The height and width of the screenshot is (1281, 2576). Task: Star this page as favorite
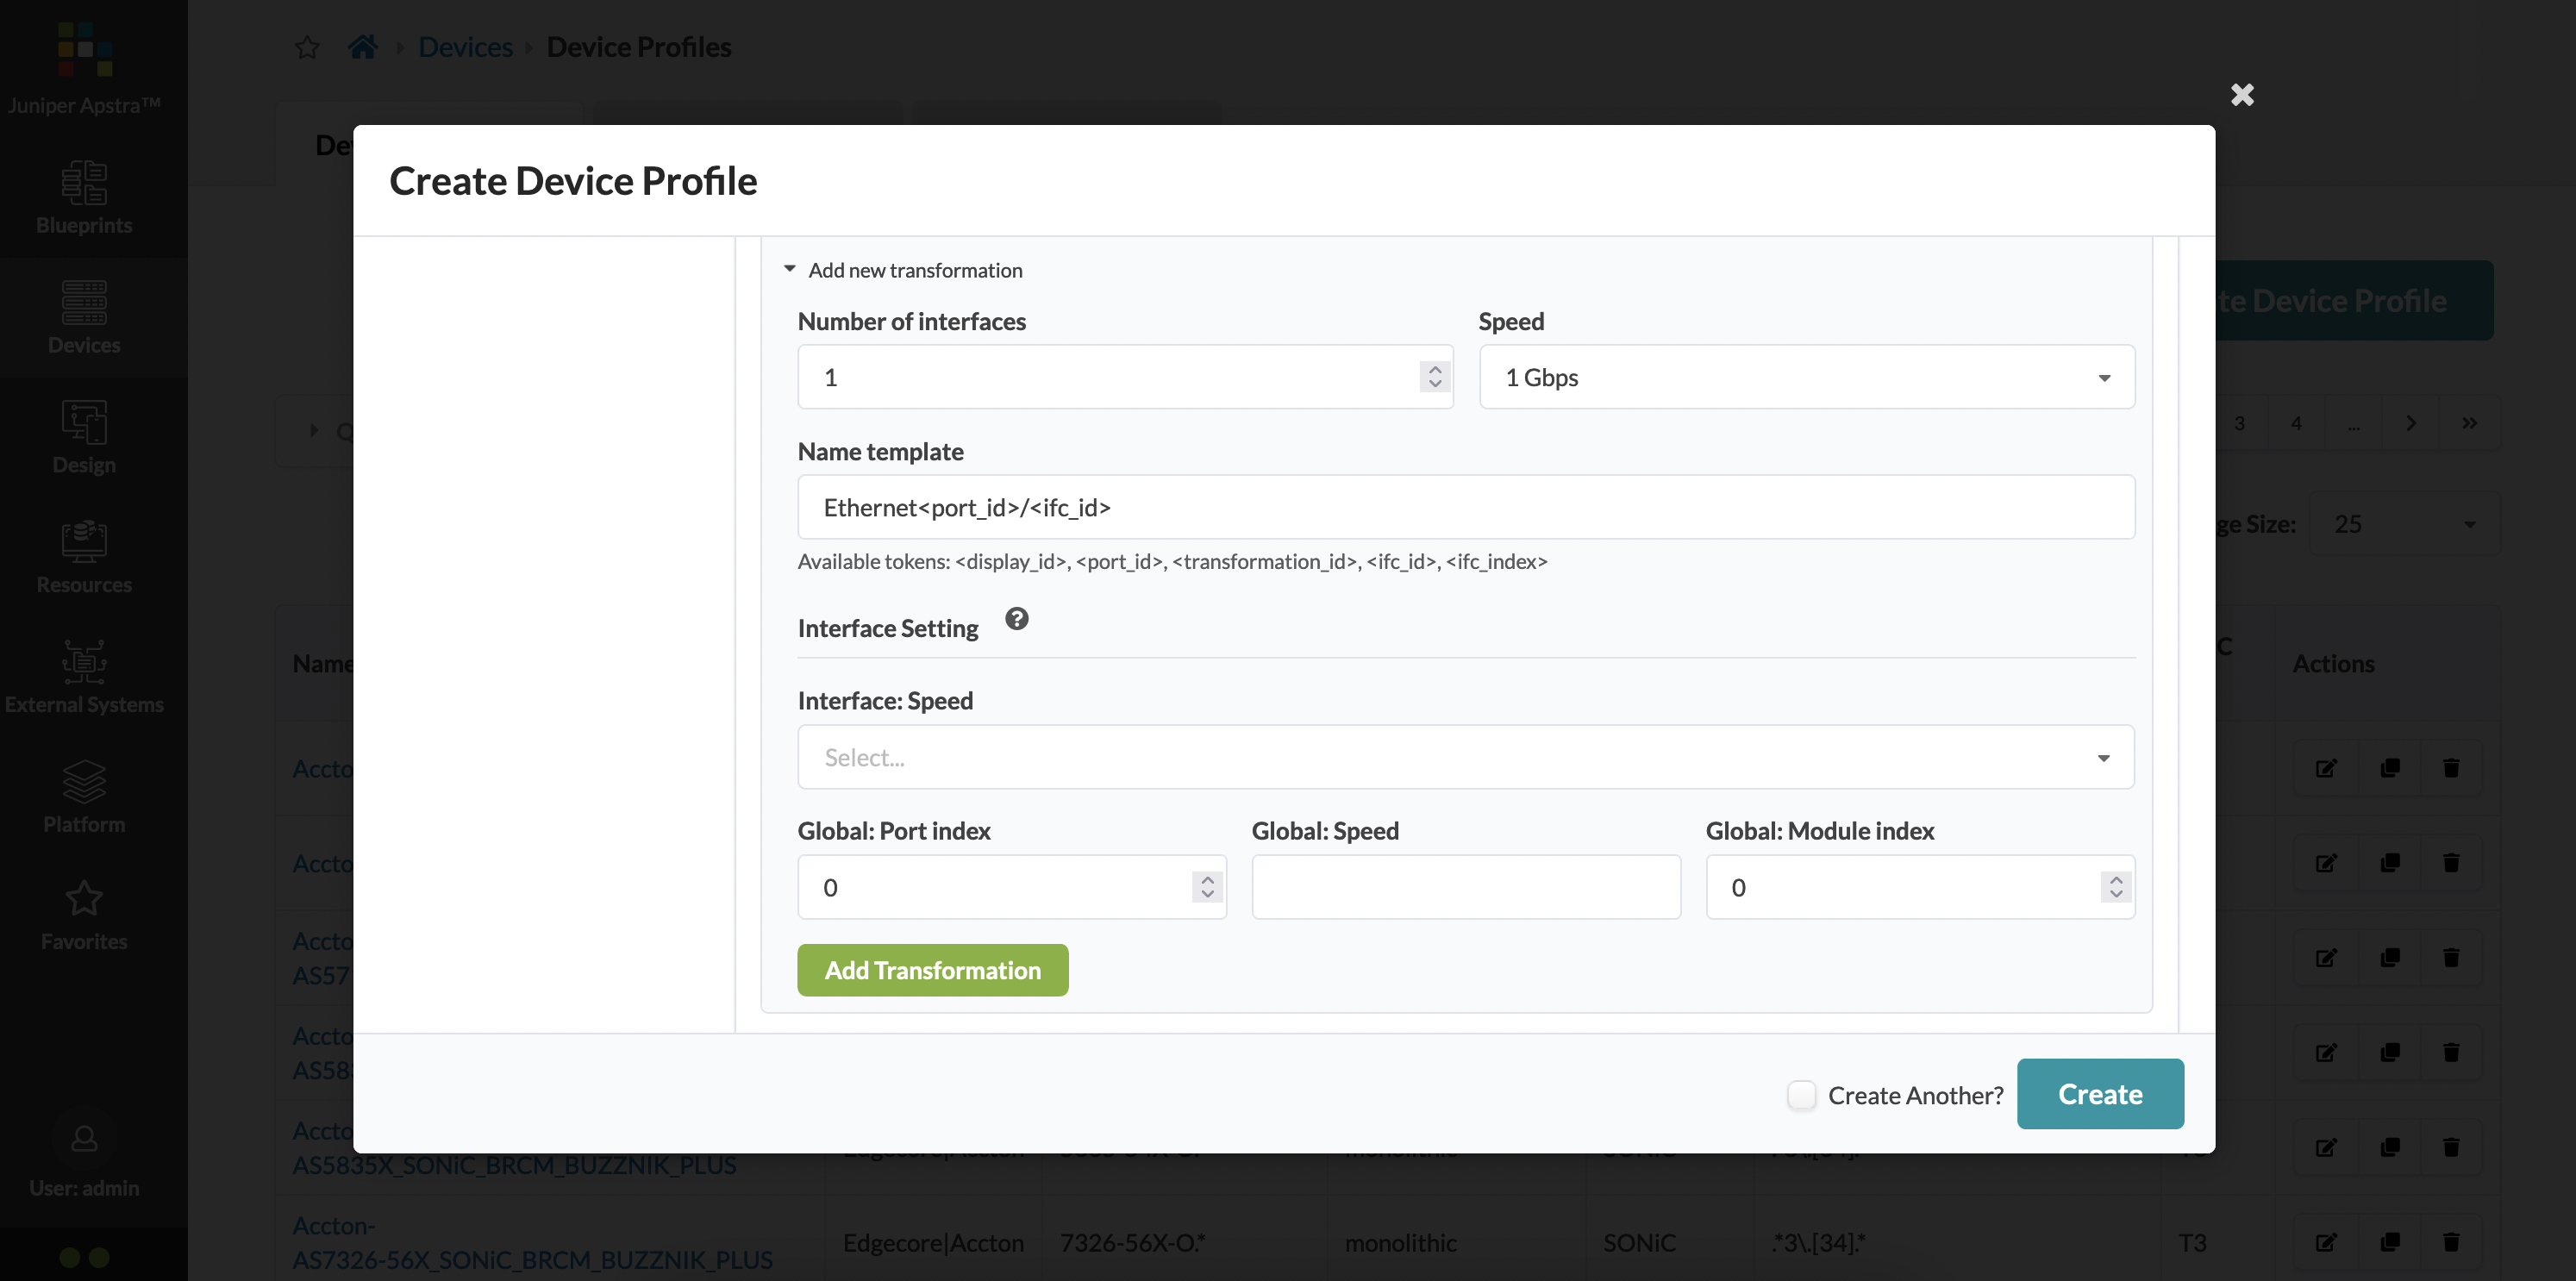click(307, 47)
